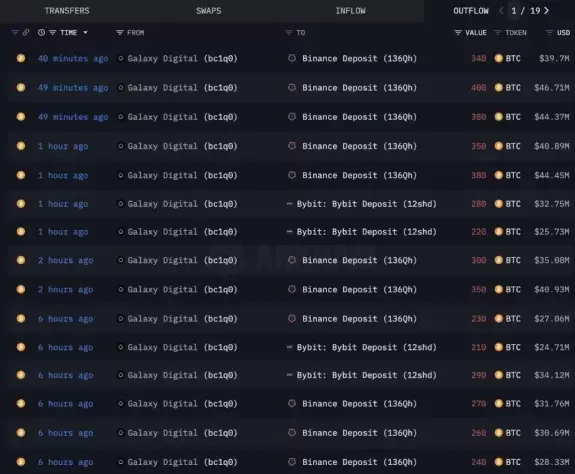Filter the VALUE column
The width and height of the screenshot is (575, 474).
coord(458,33)
